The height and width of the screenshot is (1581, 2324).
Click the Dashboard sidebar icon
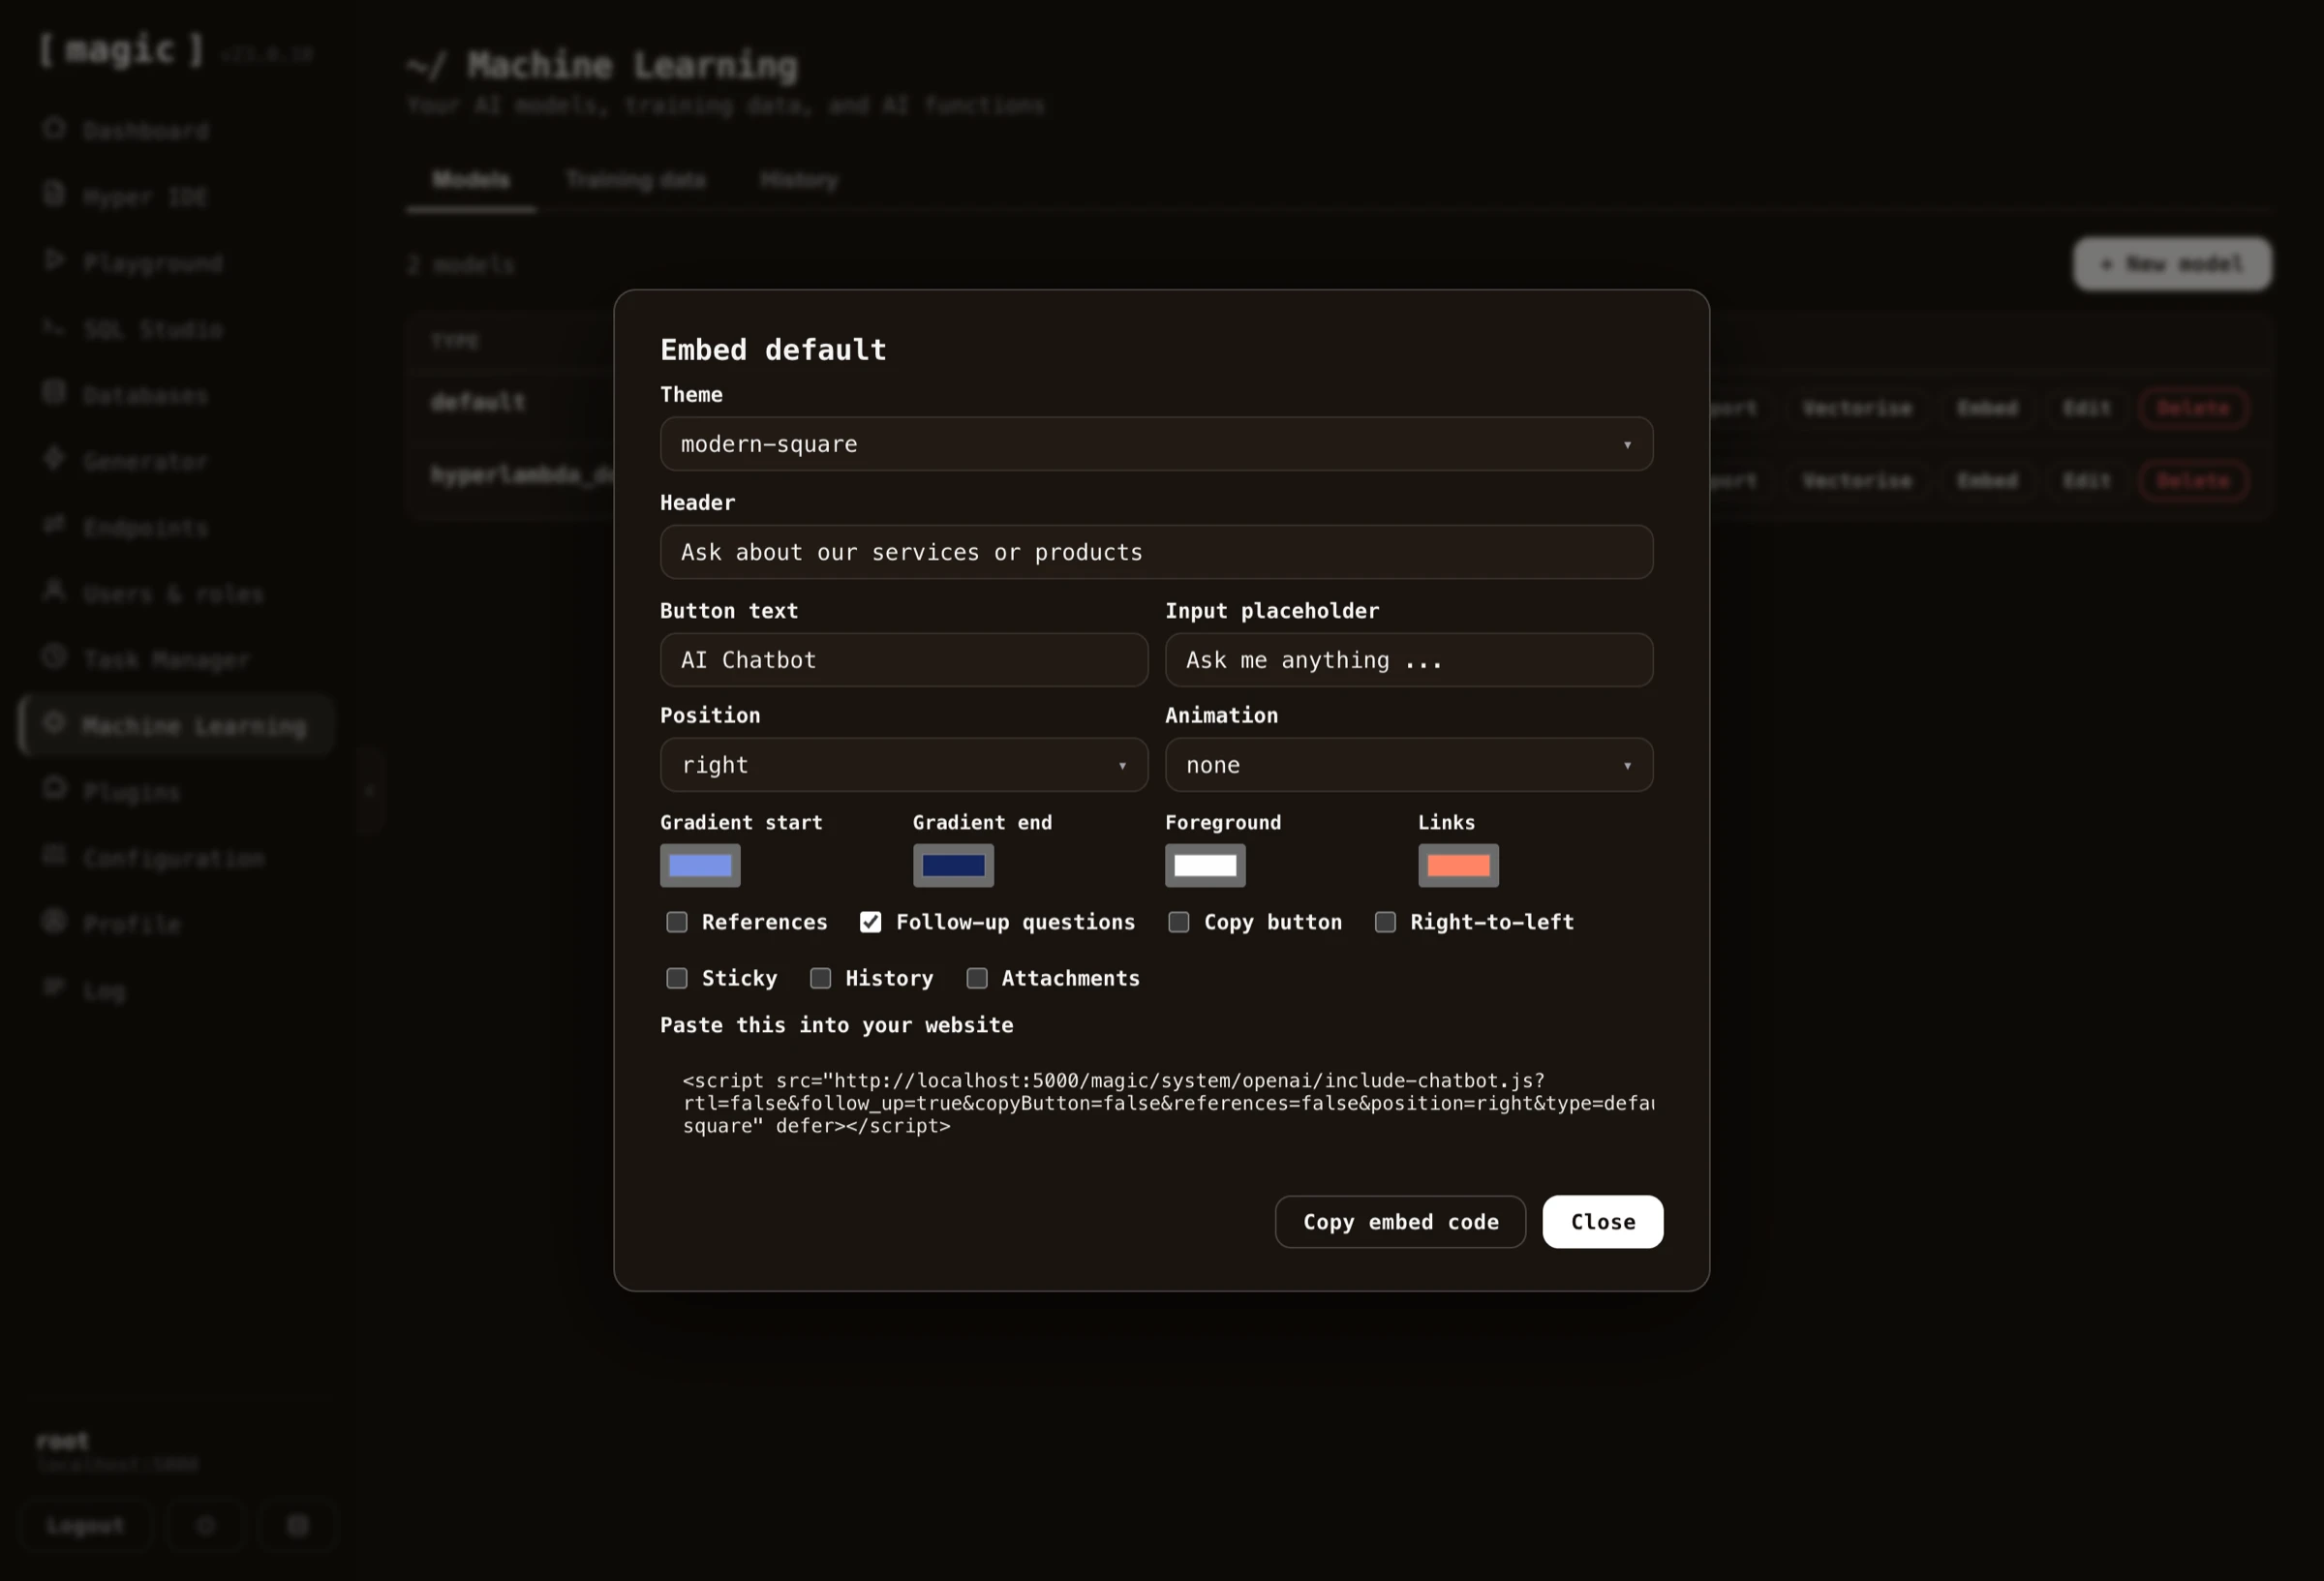54,129
